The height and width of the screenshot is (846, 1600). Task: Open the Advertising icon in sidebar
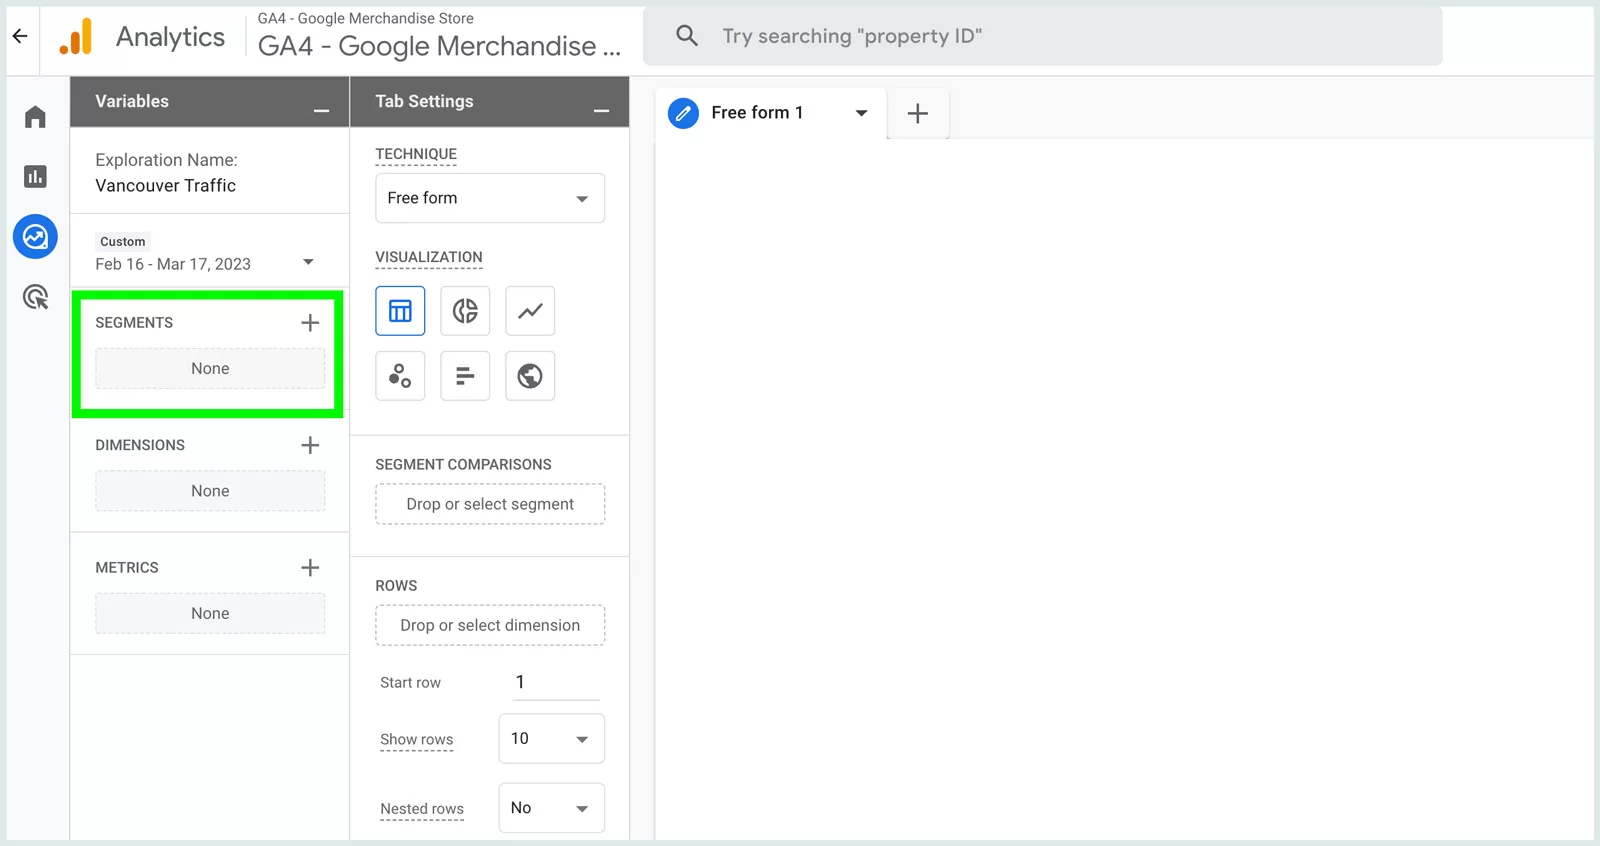pyautogui.click(x=35, y=297)
